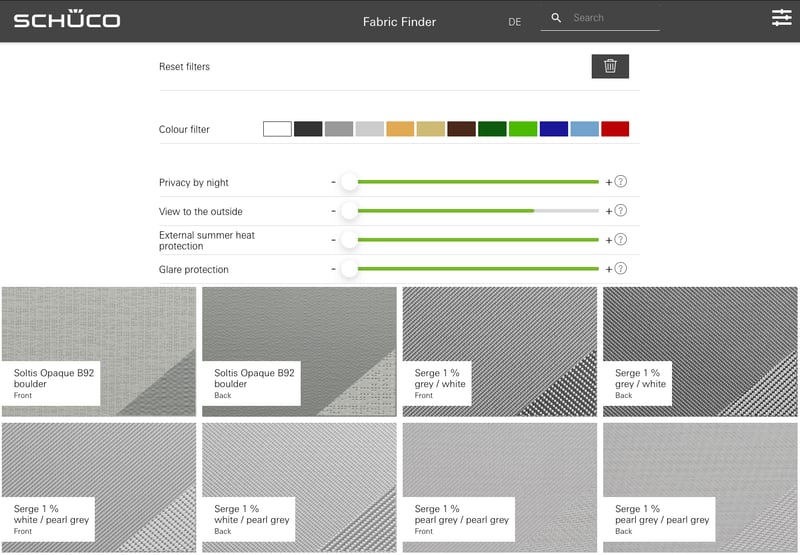
Task: Click the Glare protection label
Action: point(193,269)
